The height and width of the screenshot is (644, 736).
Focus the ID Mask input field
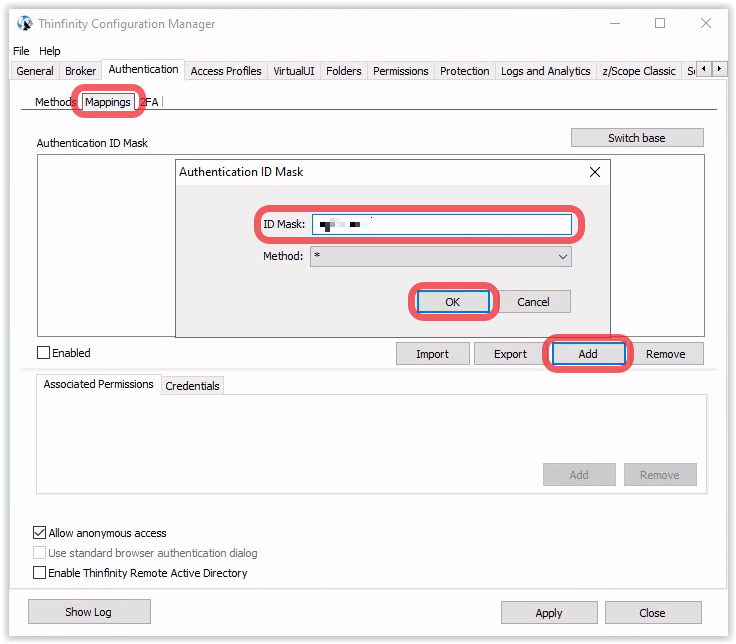[x=442, y=224]
